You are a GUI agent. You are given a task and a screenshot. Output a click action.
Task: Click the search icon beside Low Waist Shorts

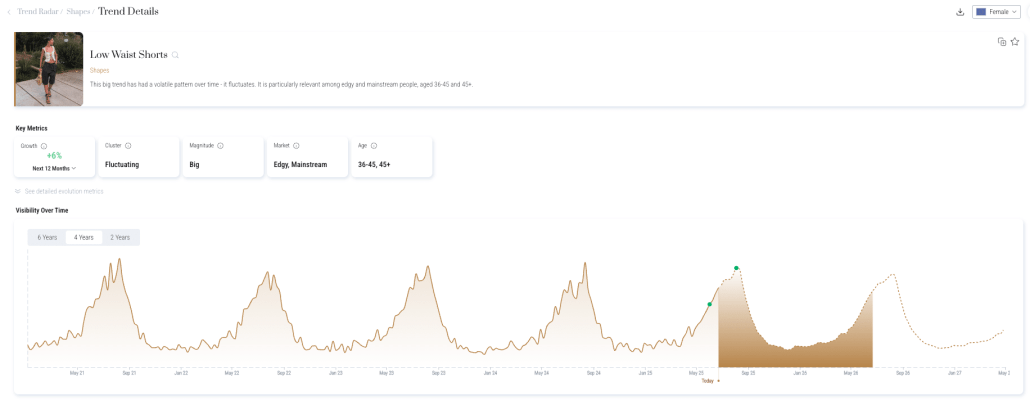click(x=175, y=55)
